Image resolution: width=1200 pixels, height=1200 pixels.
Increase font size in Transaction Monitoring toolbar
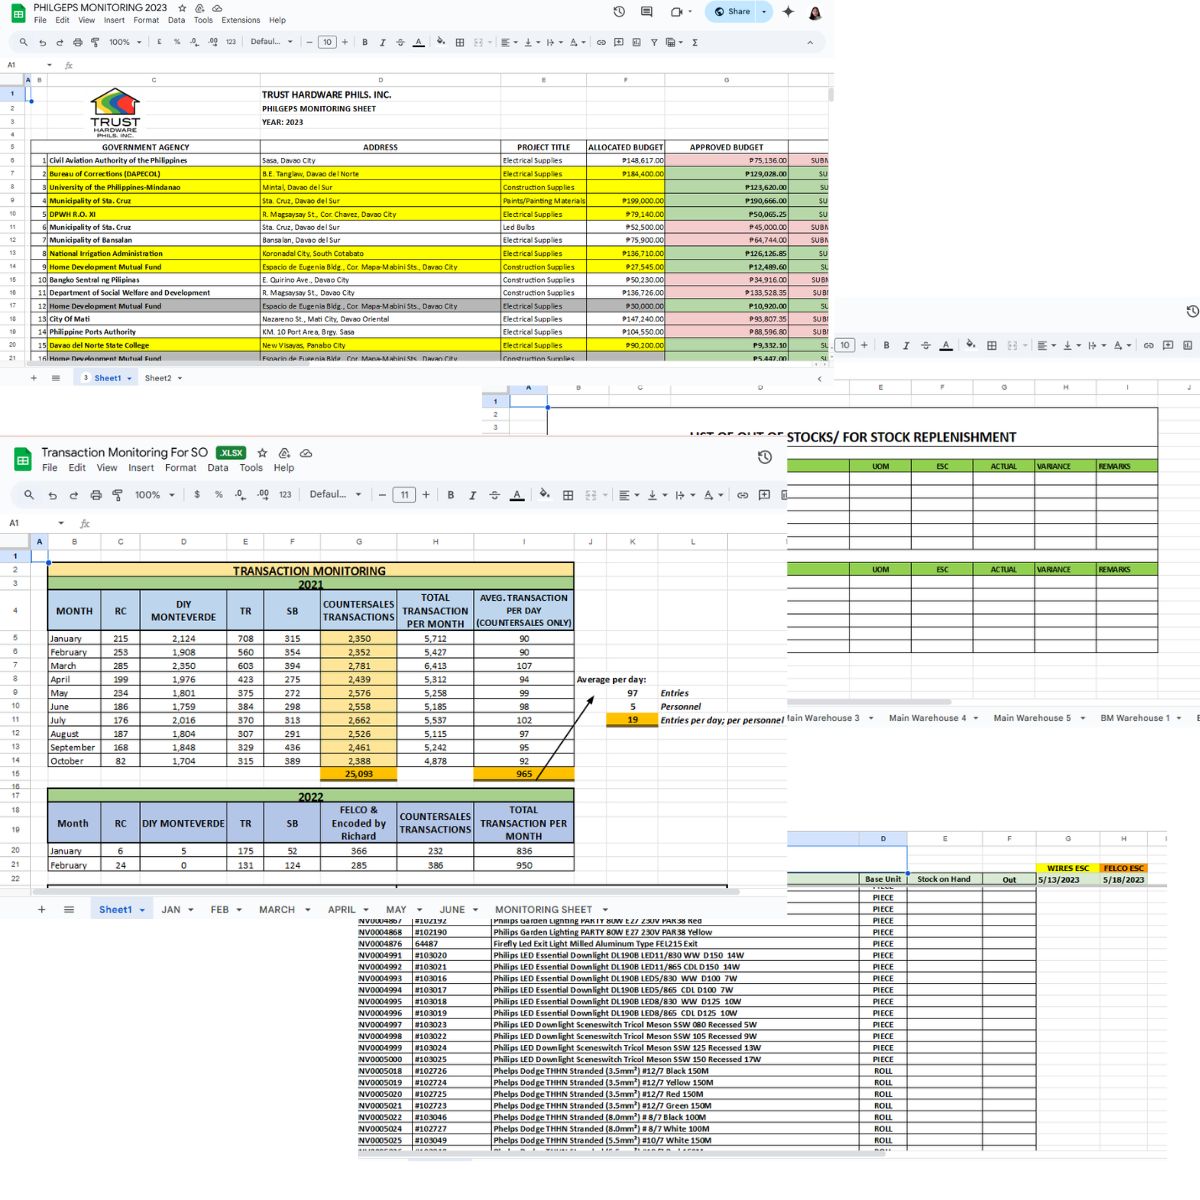pos(426,495)
